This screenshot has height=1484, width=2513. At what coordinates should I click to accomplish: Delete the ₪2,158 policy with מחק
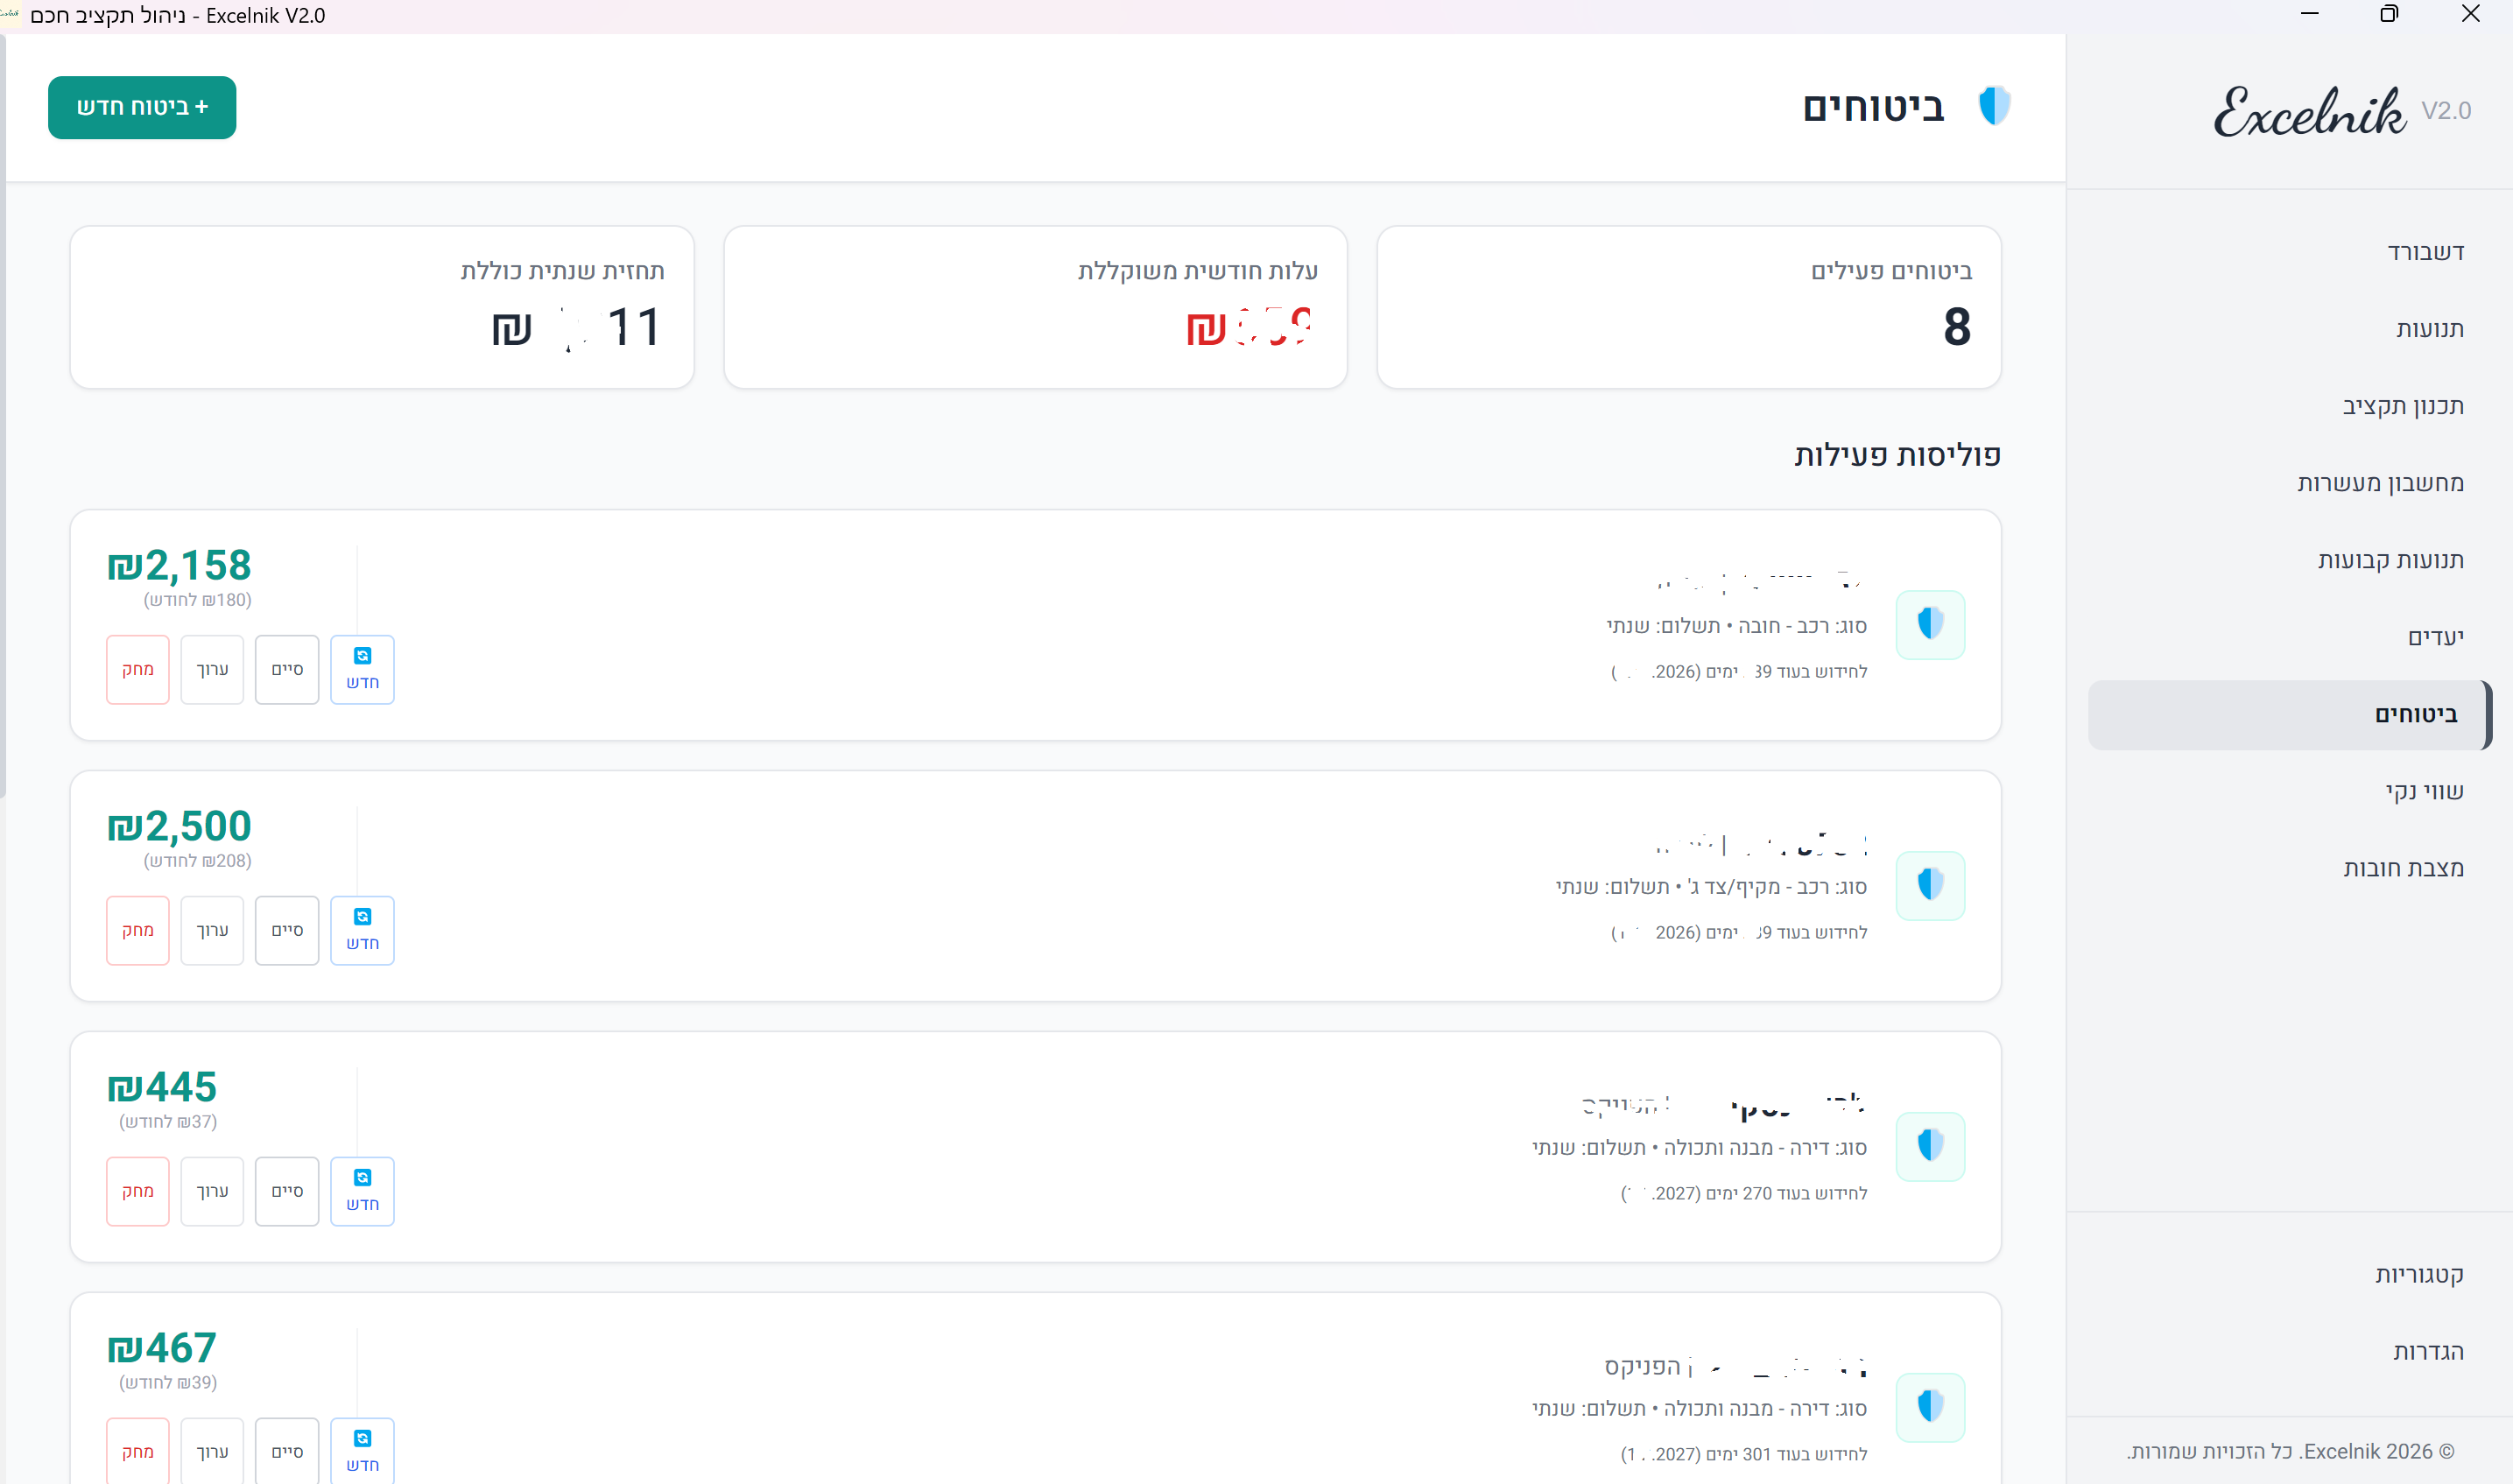138,669
